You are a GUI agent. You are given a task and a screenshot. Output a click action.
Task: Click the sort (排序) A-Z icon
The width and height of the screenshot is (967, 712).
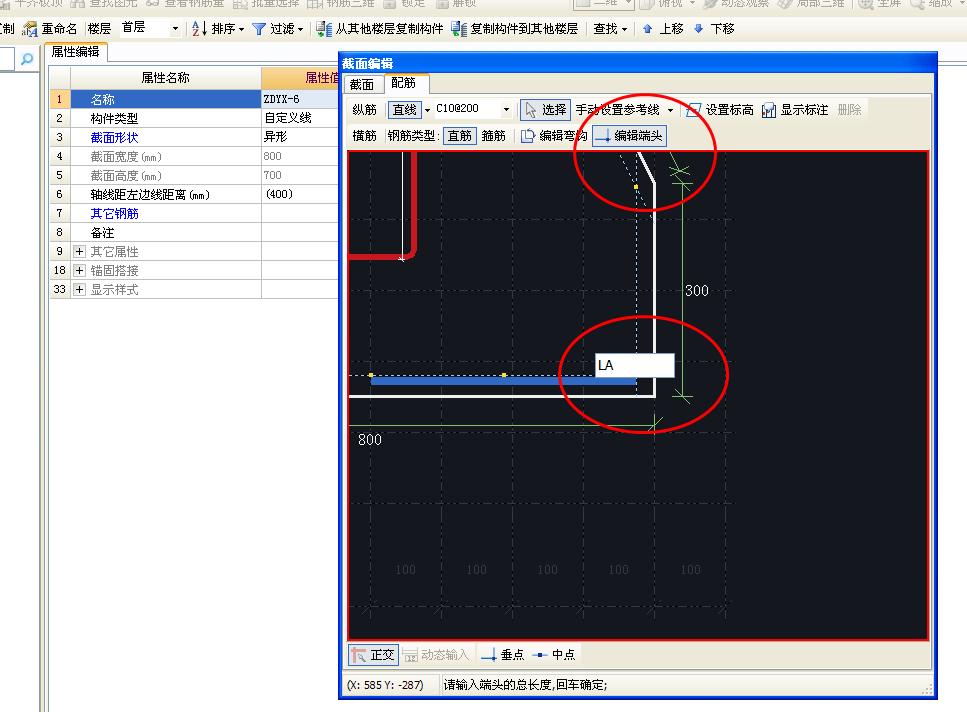click(199, 28)
